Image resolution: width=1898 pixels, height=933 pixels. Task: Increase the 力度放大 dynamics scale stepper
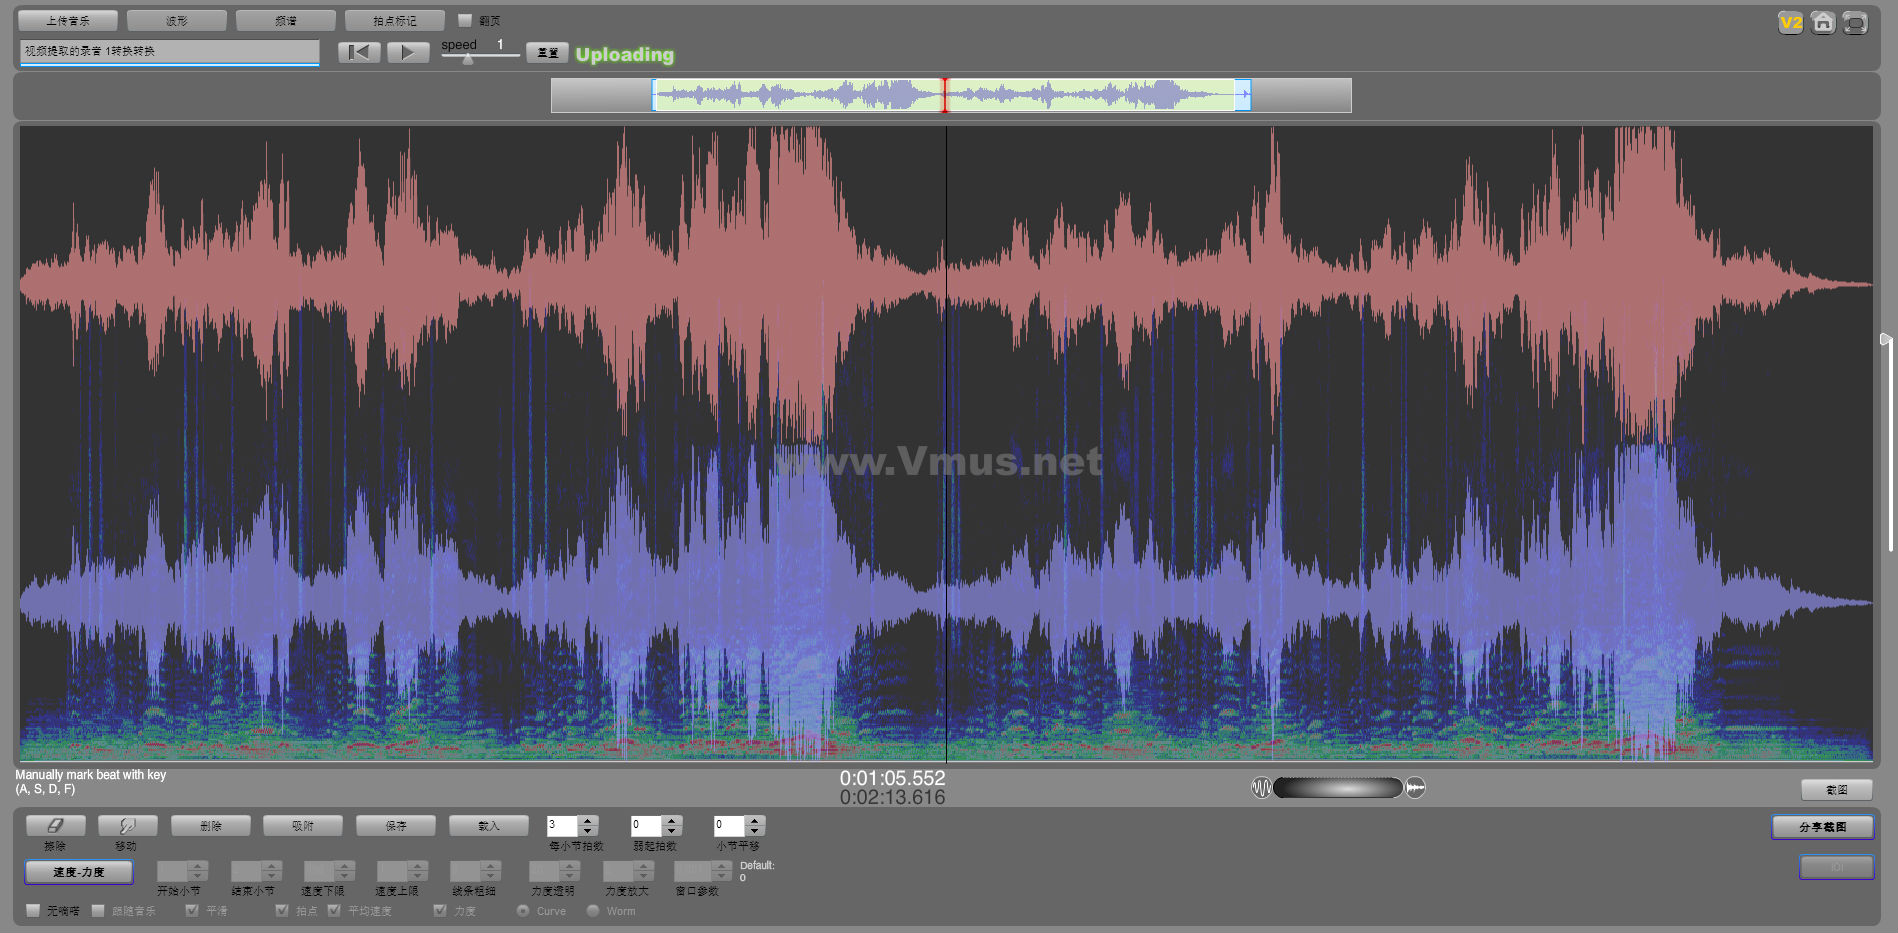(644, 866)
